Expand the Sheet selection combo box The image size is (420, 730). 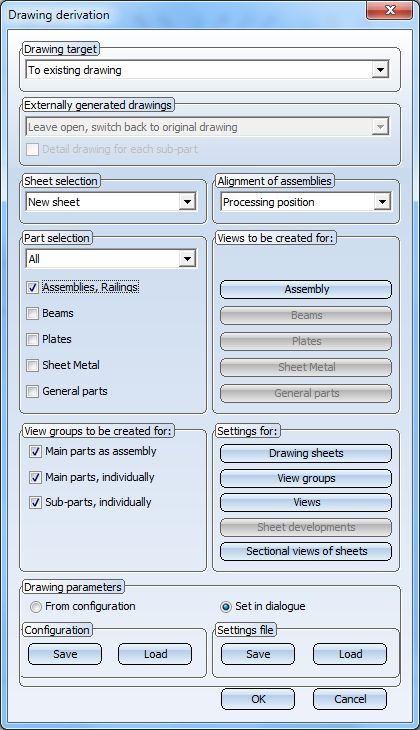(111, 202)
